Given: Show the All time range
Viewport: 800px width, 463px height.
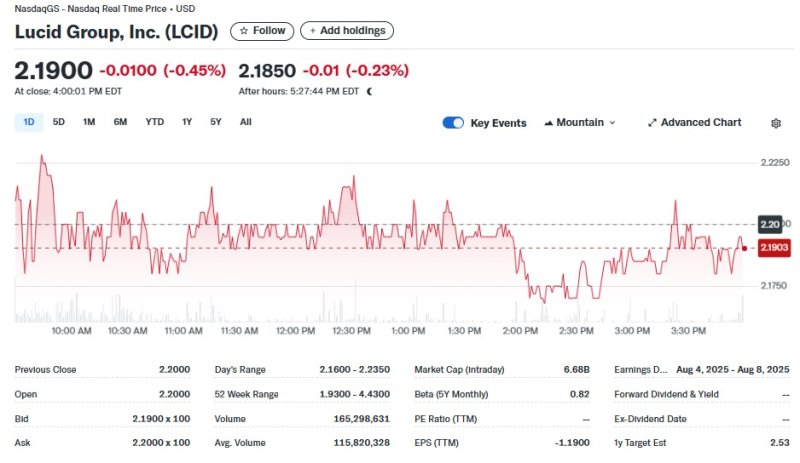Looking at the screenshot, I should click(246, 122).
